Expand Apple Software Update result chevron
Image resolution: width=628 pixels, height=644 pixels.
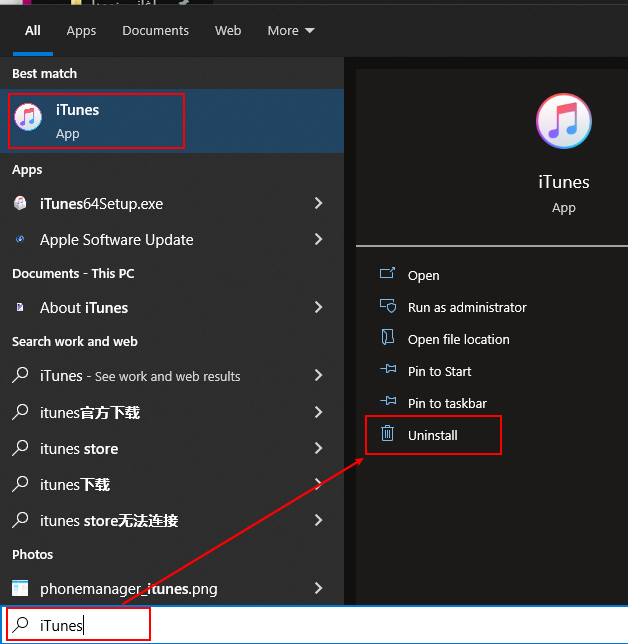pos(318,239)
